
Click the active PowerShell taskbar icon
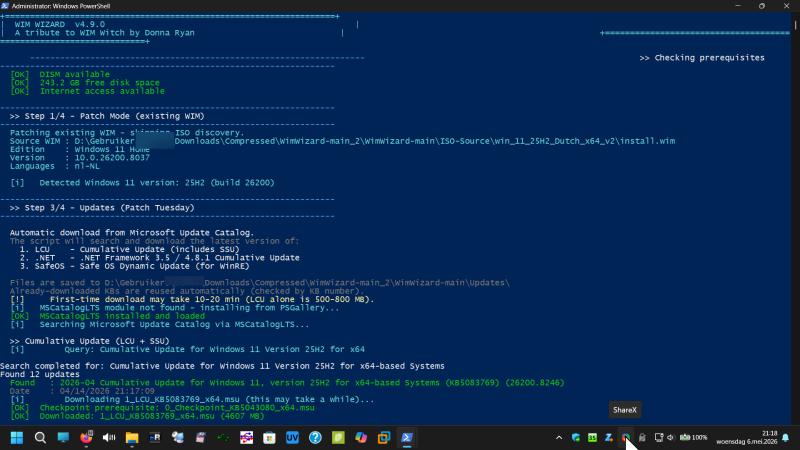click(x=407, y=438)
